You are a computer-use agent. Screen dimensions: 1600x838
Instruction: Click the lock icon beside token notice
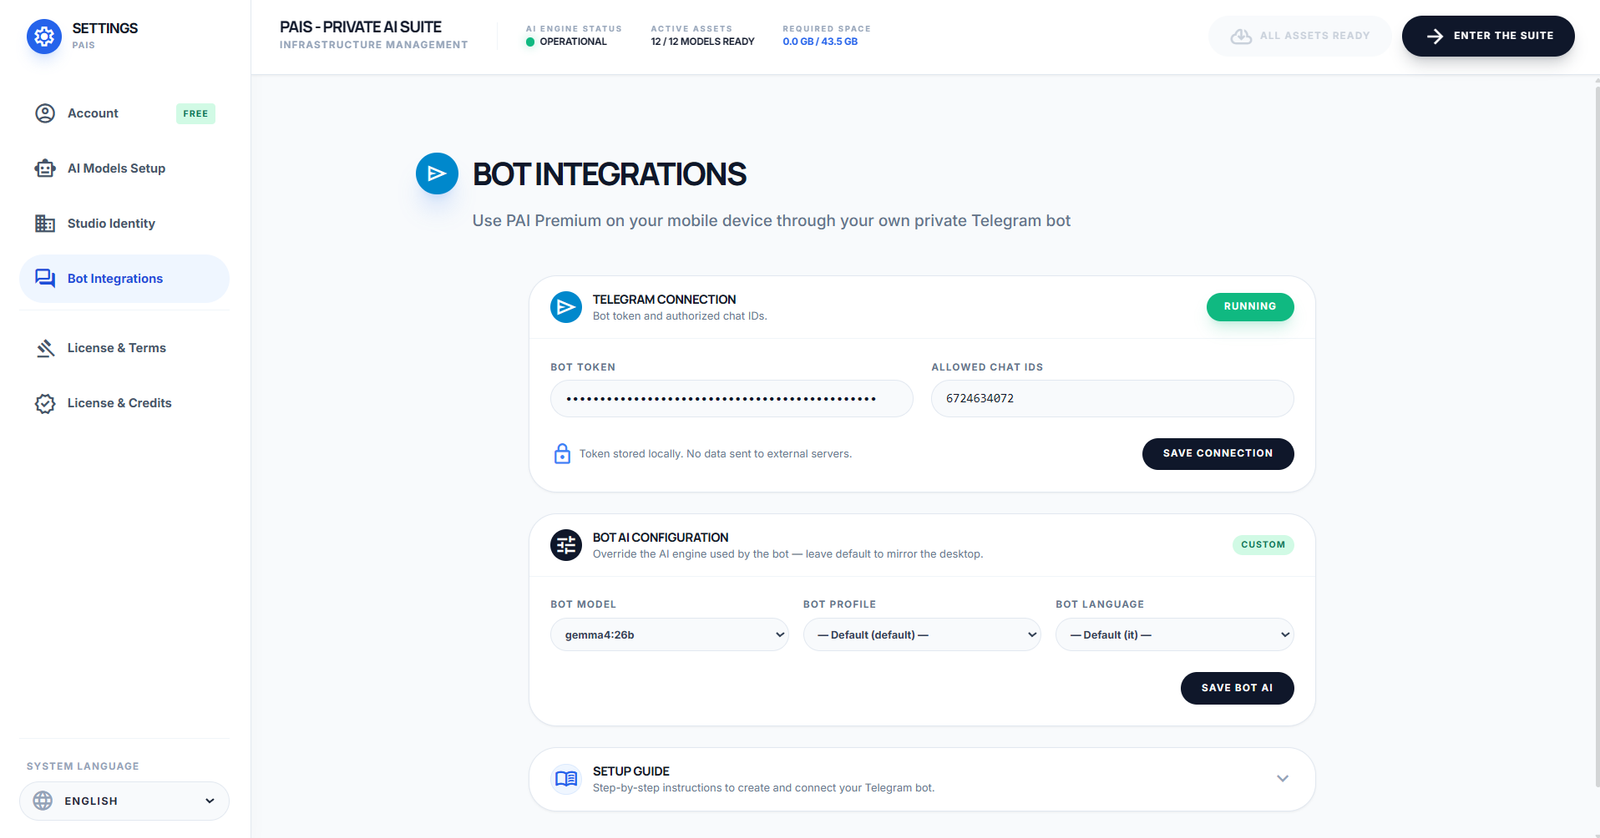click(562, 453)
